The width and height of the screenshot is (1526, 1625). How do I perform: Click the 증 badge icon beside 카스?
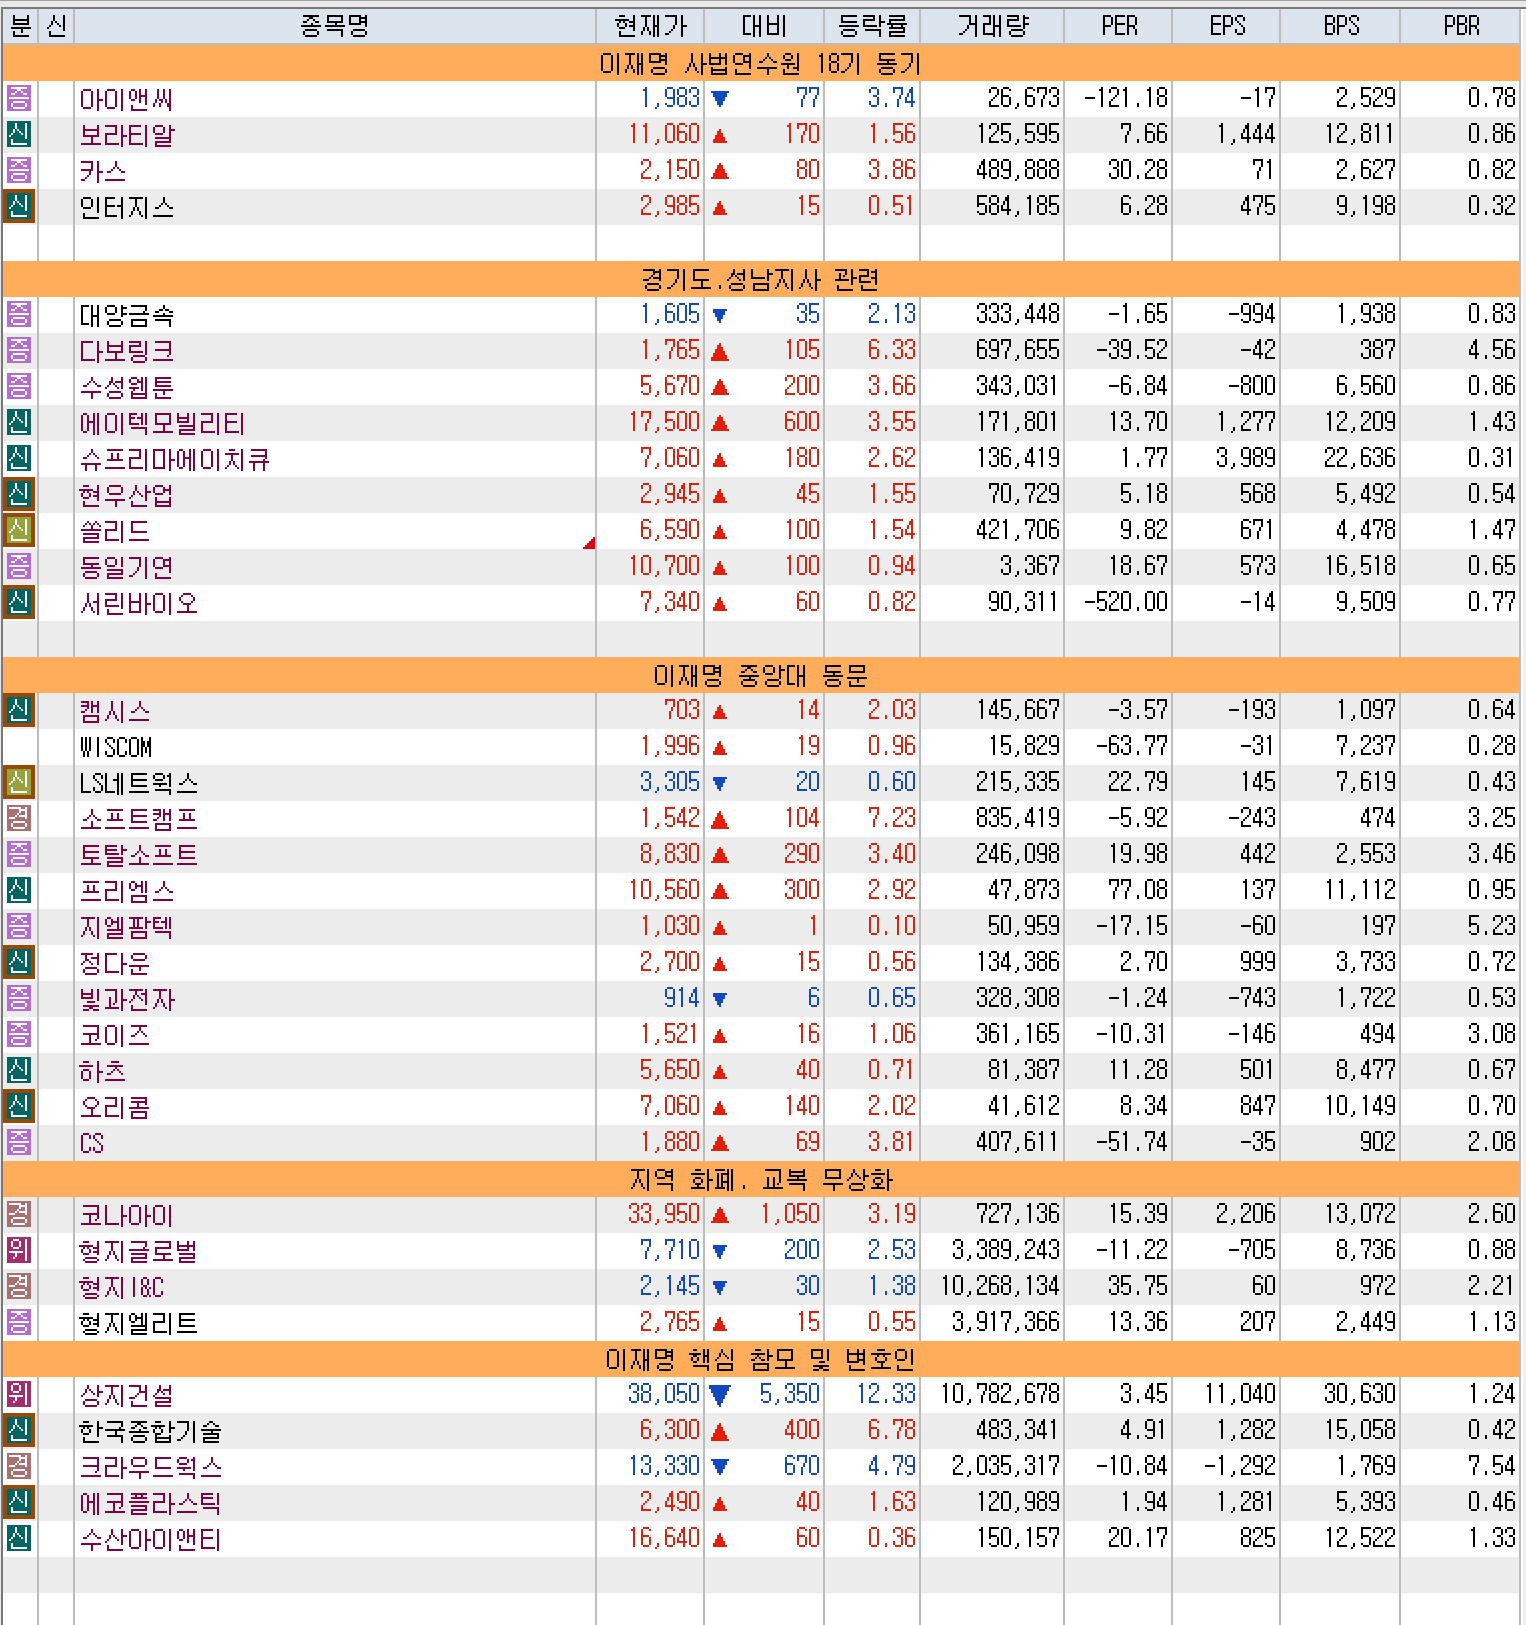click(x=19, y=171)
